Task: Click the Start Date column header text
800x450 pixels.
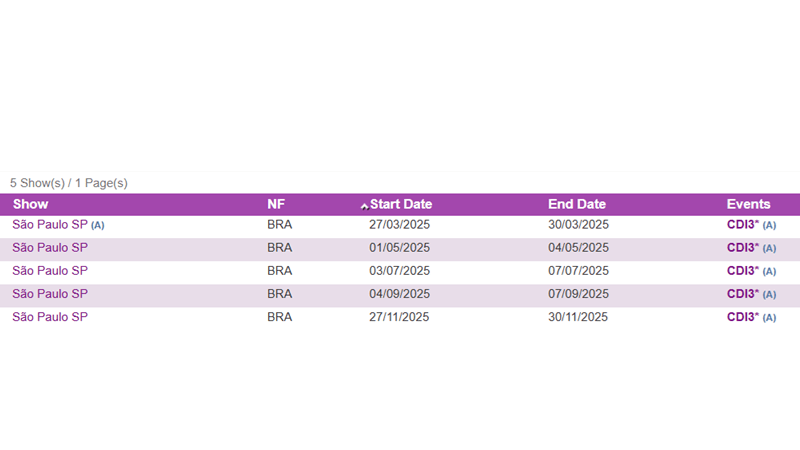Action: pyautogui.click(x=401, y=204)
